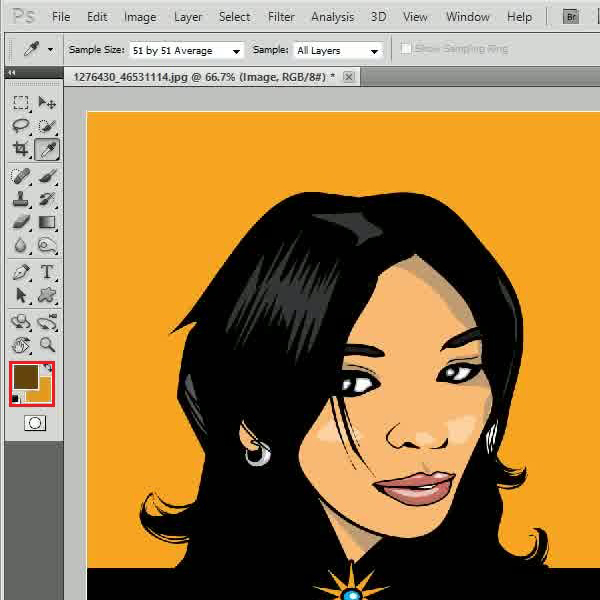
Task: Open the 3D menu
Action: point(378,17)
